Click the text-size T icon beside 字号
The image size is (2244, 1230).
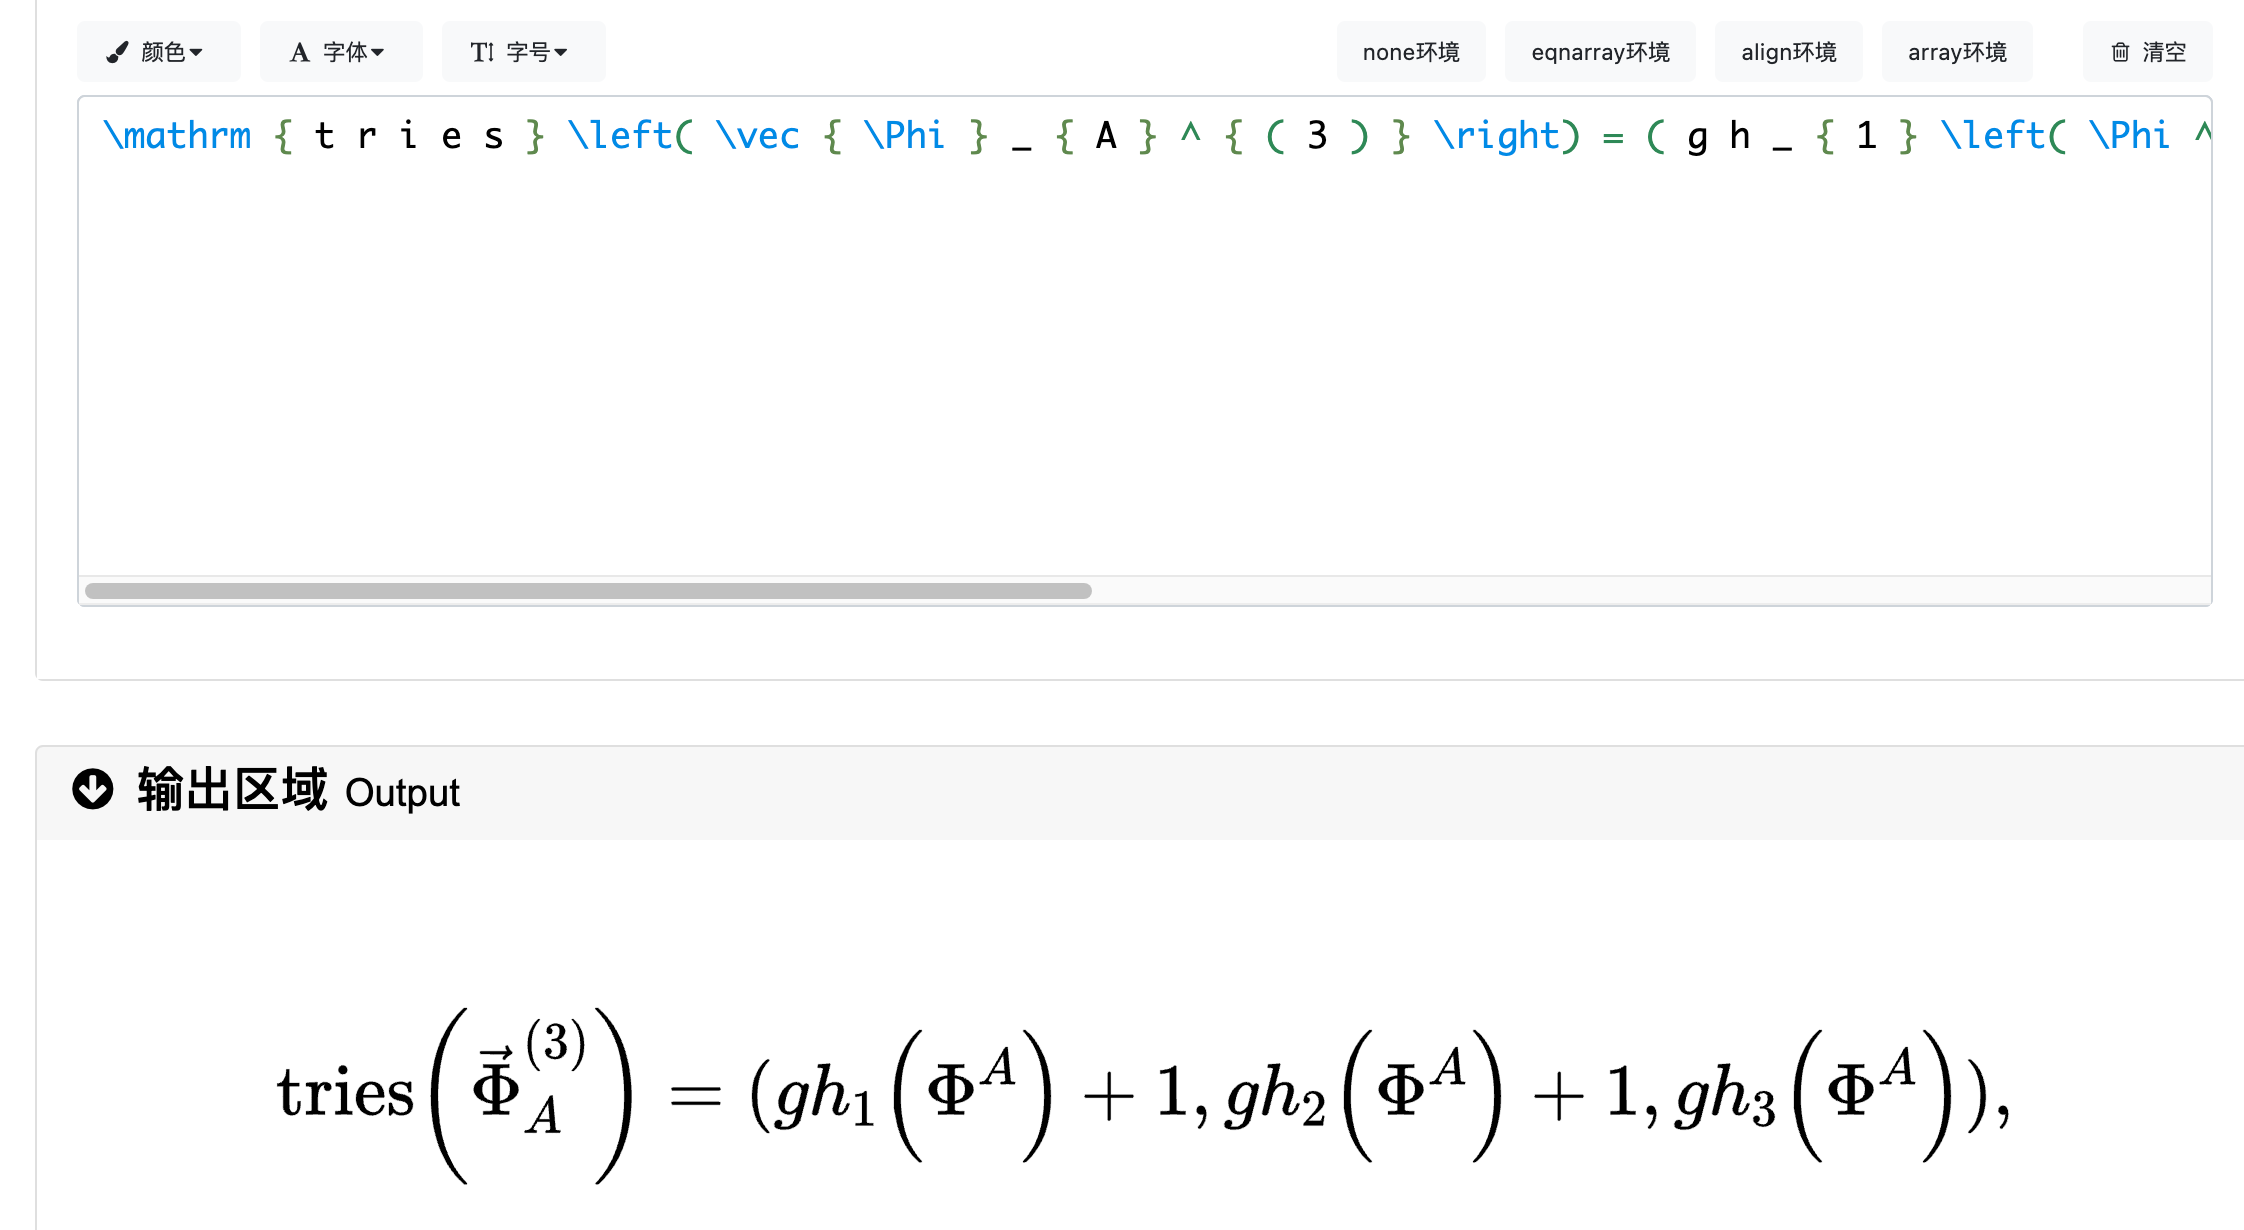482,52
